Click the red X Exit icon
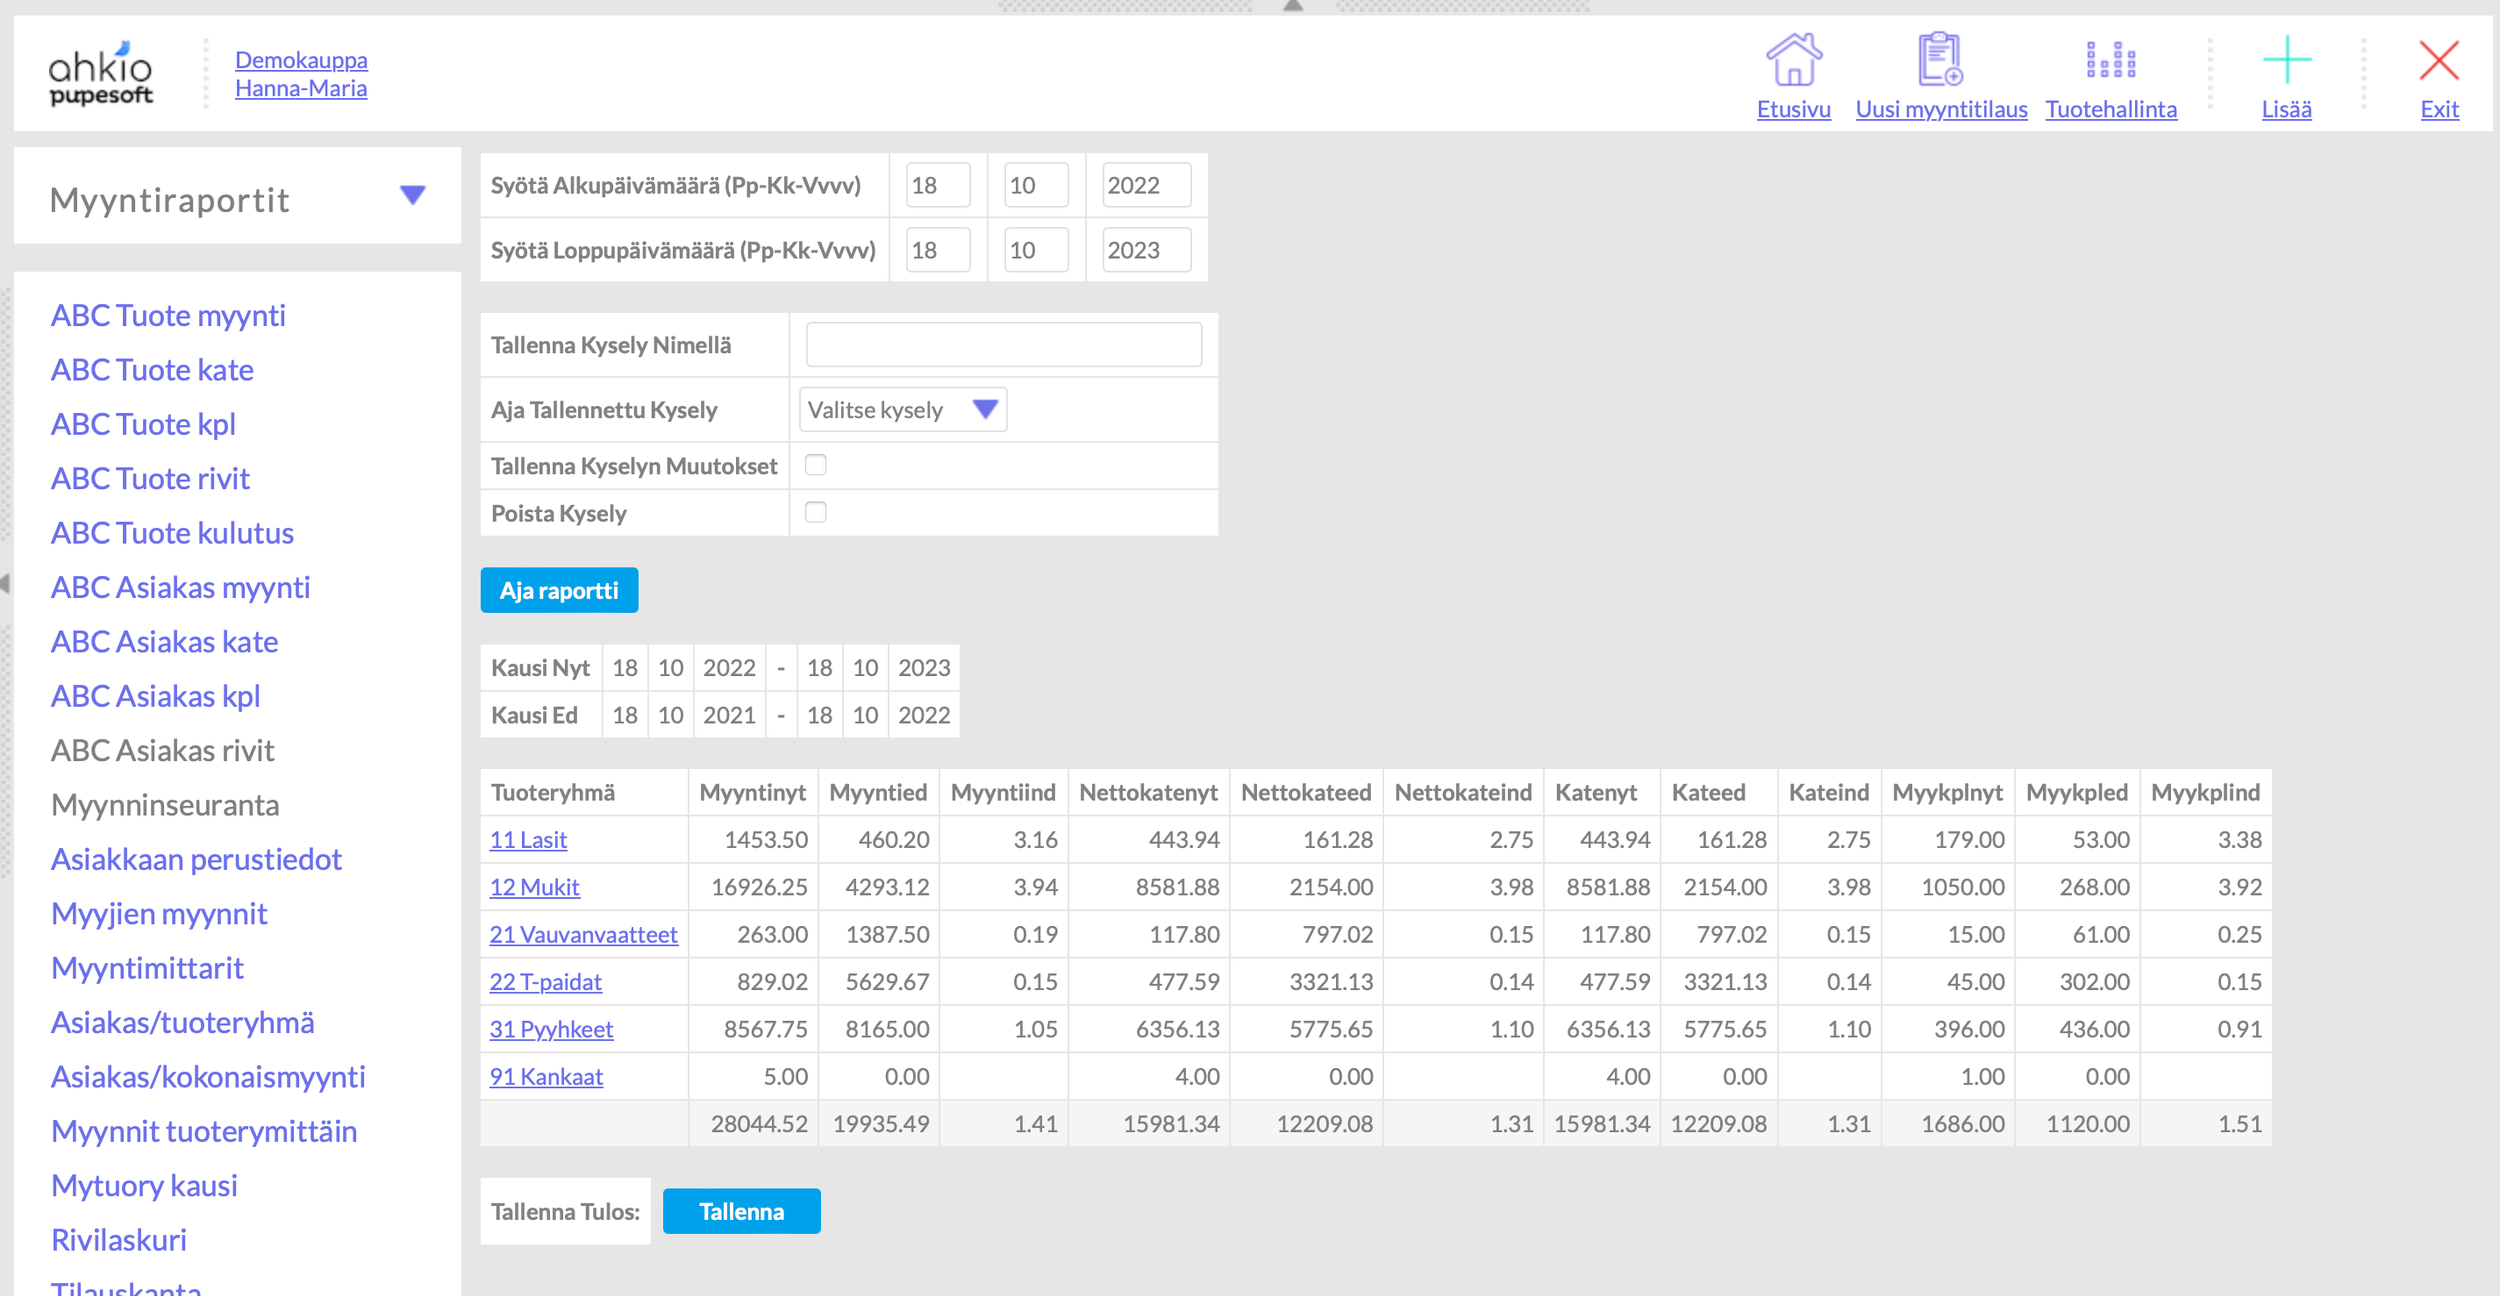Image resolution: width=2500 pixels, height=1296 pixels. coord(2438,60)
